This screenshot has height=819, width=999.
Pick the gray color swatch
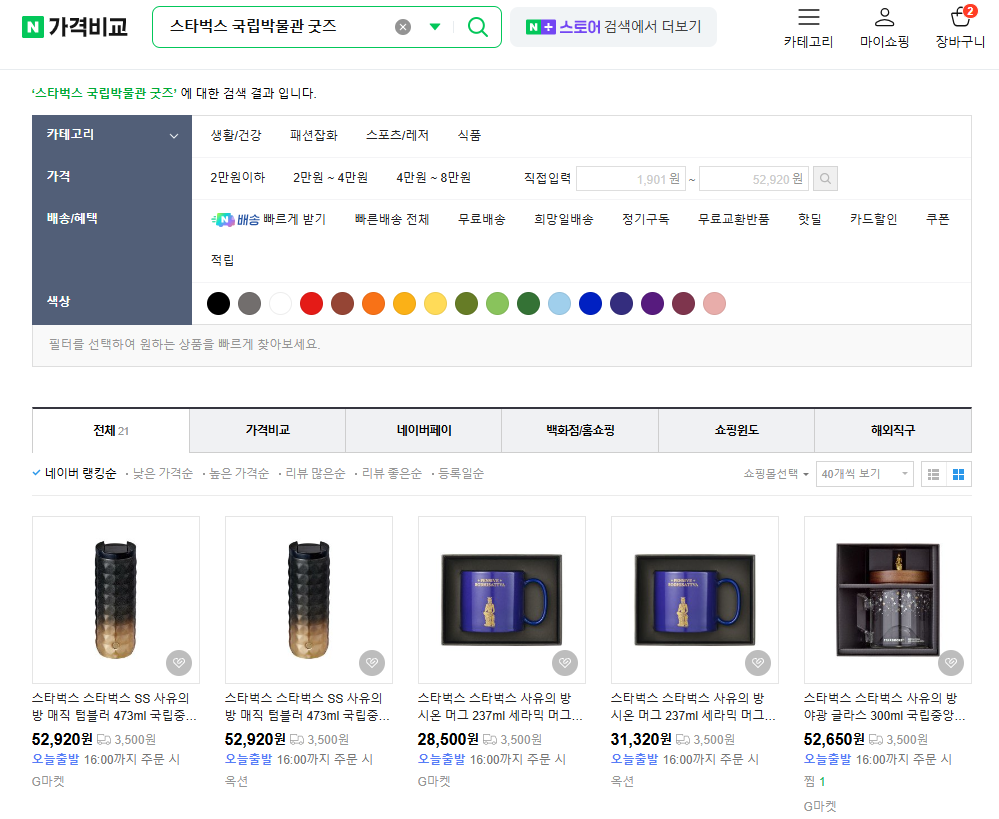click(x=249, y=303)
